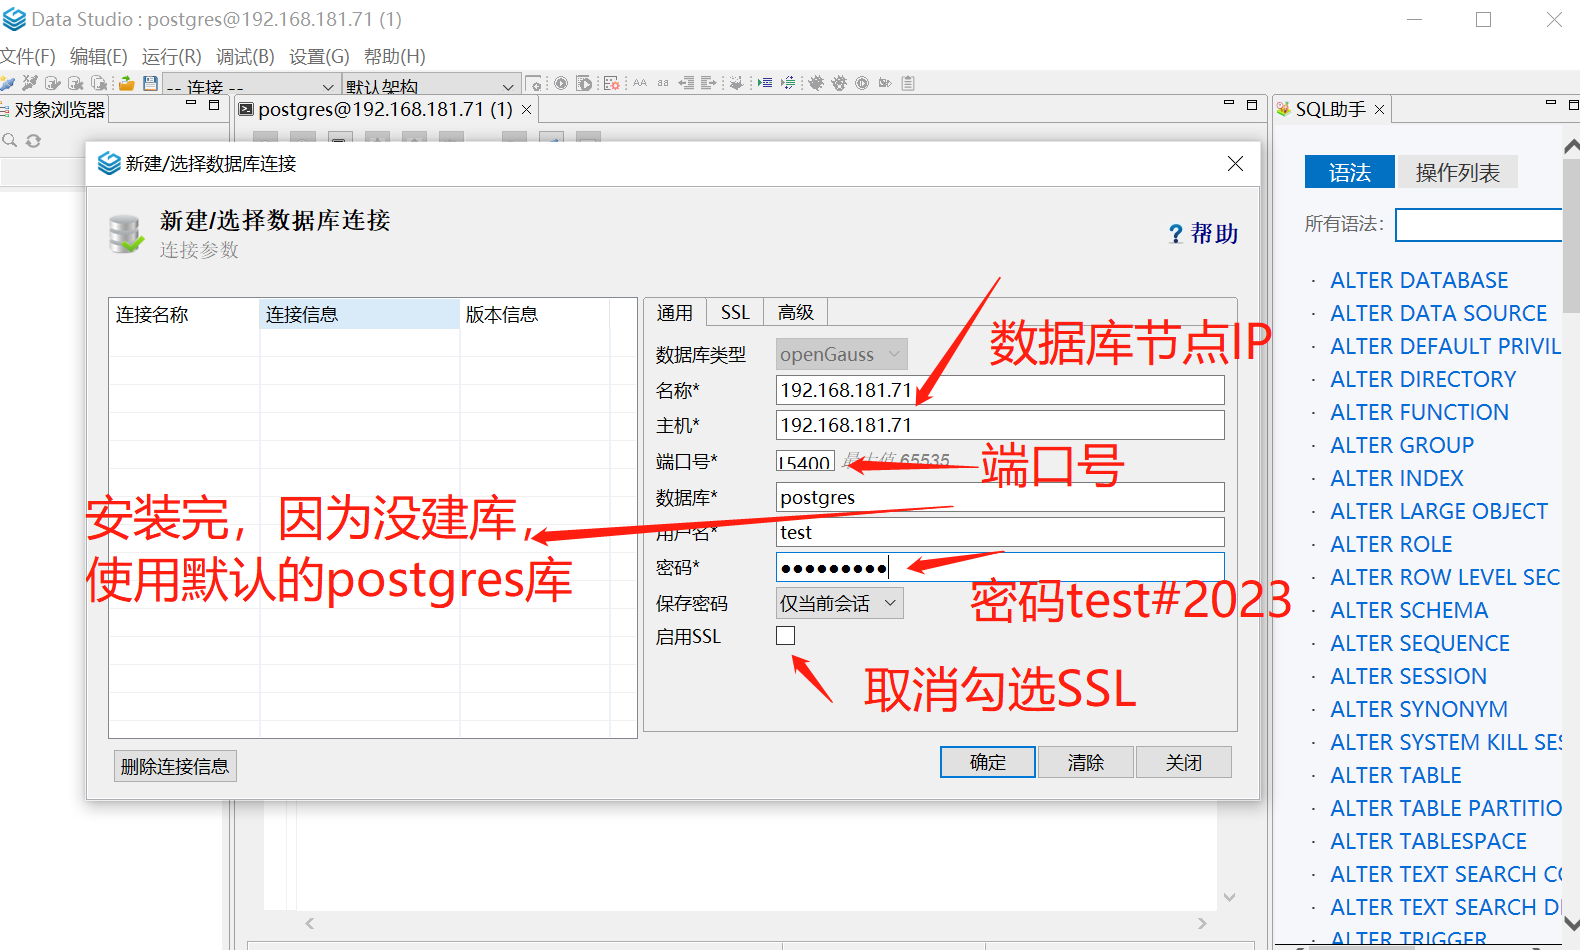This screenshot has width=1580, height=950.
Task: Click the 关闭 button
Action: (1184, 762)
